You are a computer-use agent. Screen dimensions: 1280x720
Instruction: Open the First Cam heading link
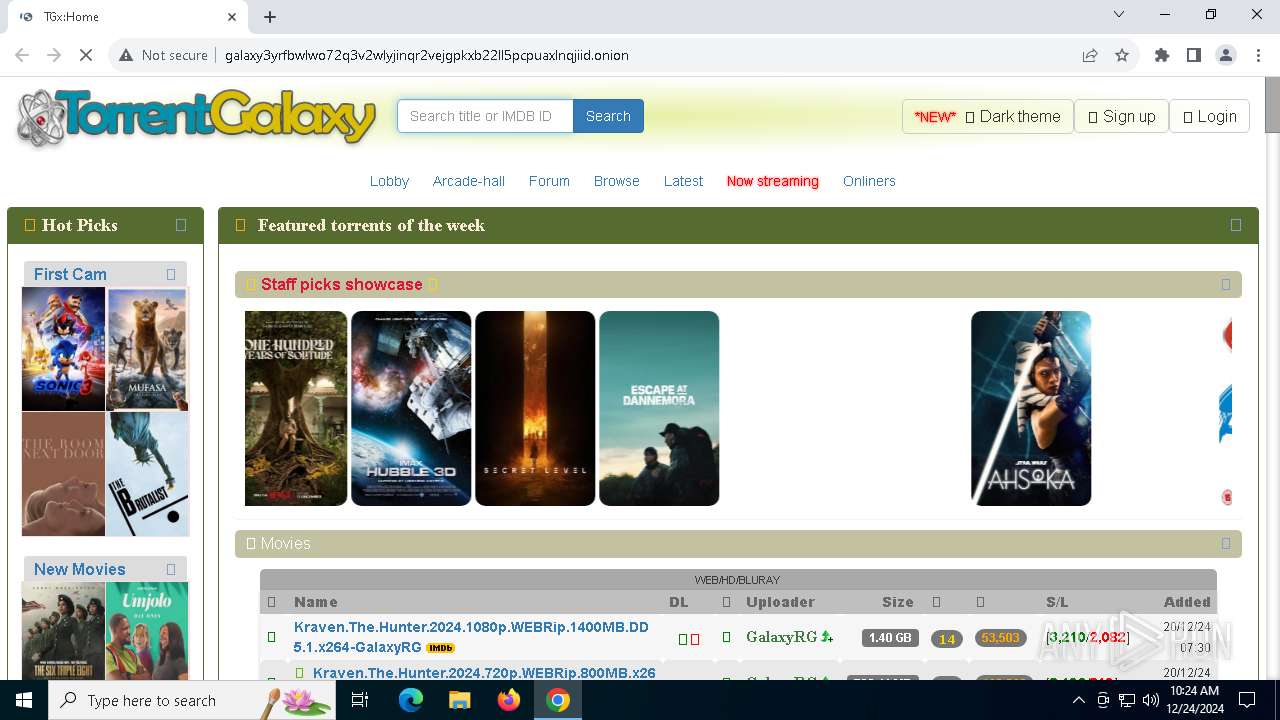70,274
